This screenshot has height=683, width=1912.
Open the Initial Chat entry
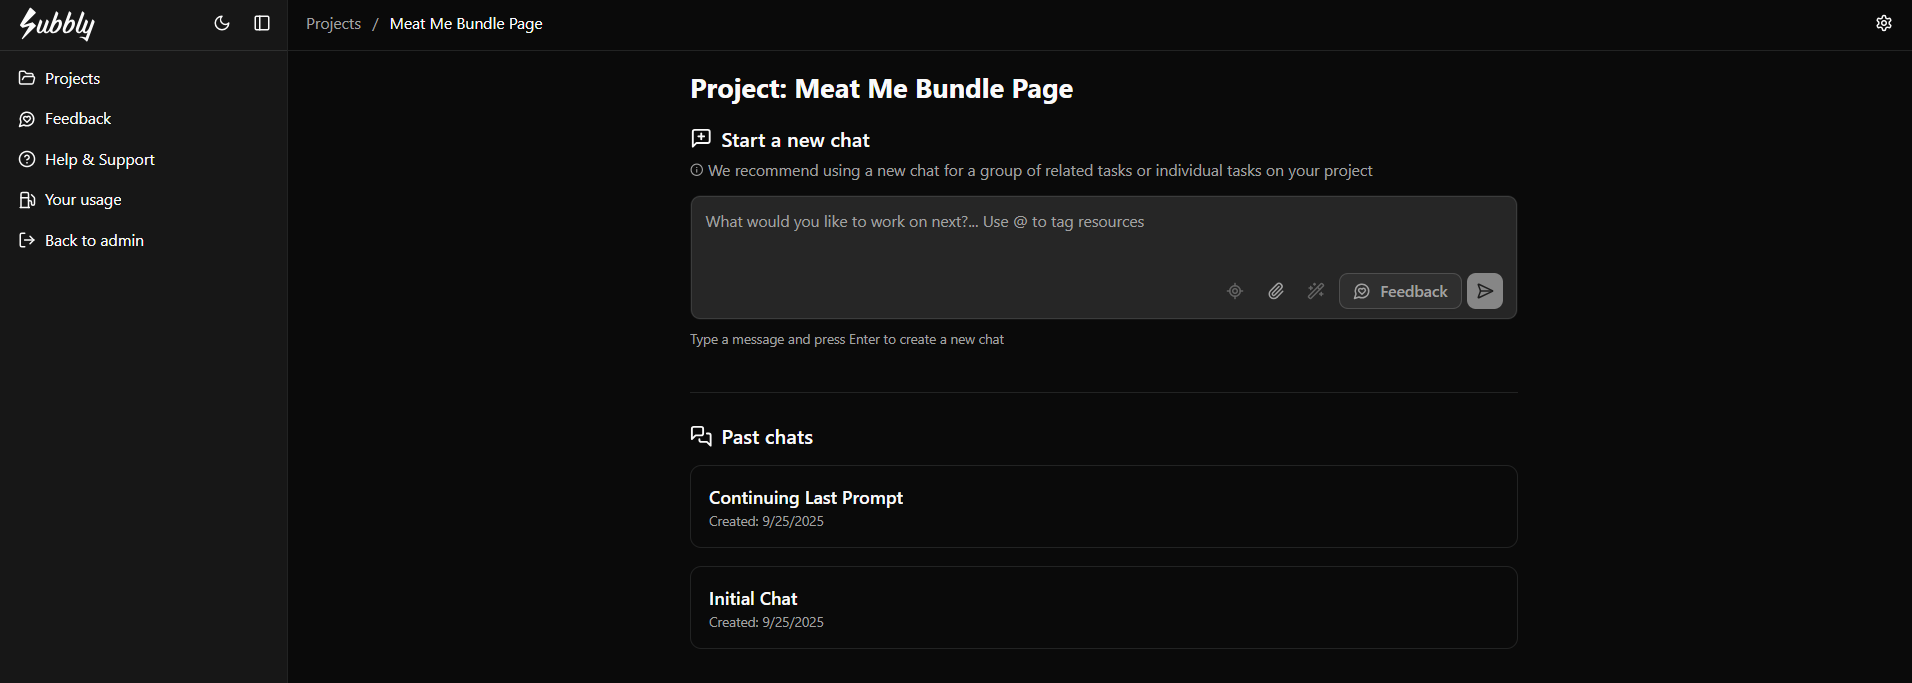[x=1104, y=608]
